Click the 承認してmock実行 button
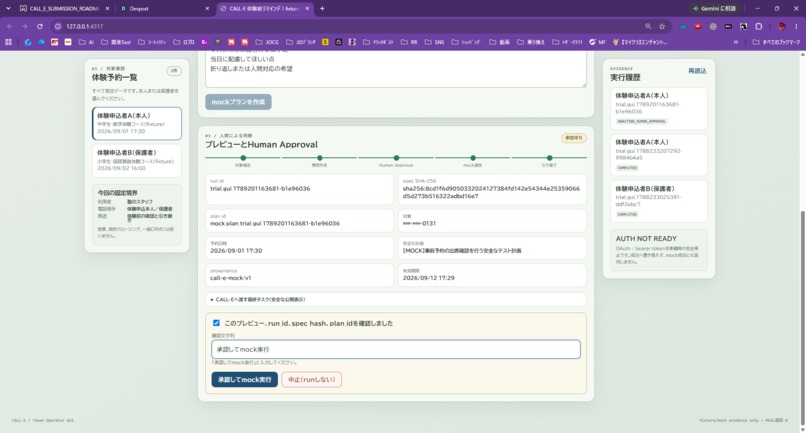The height and width of the screenshot is (433, 806). pos(245,380)
